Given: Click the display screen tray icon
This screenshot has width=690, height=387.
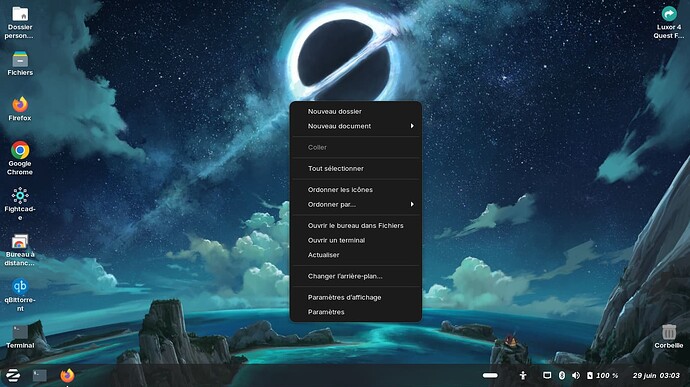Looking at the screenshot, I should click(x=547, y=376).
